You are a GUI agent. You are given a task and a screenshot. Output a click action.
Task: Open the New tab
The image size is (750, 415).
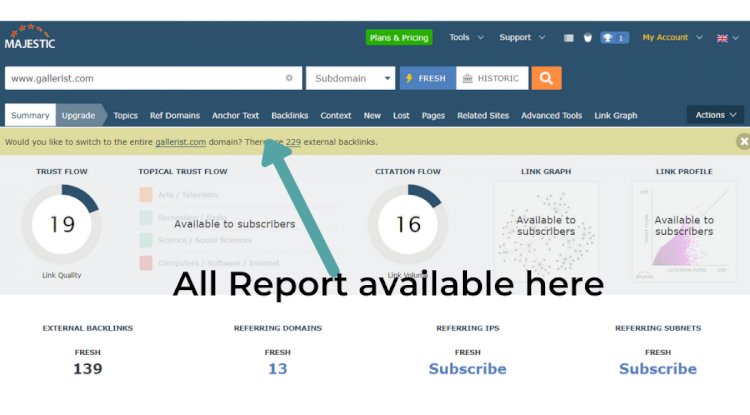coord(372,115)
